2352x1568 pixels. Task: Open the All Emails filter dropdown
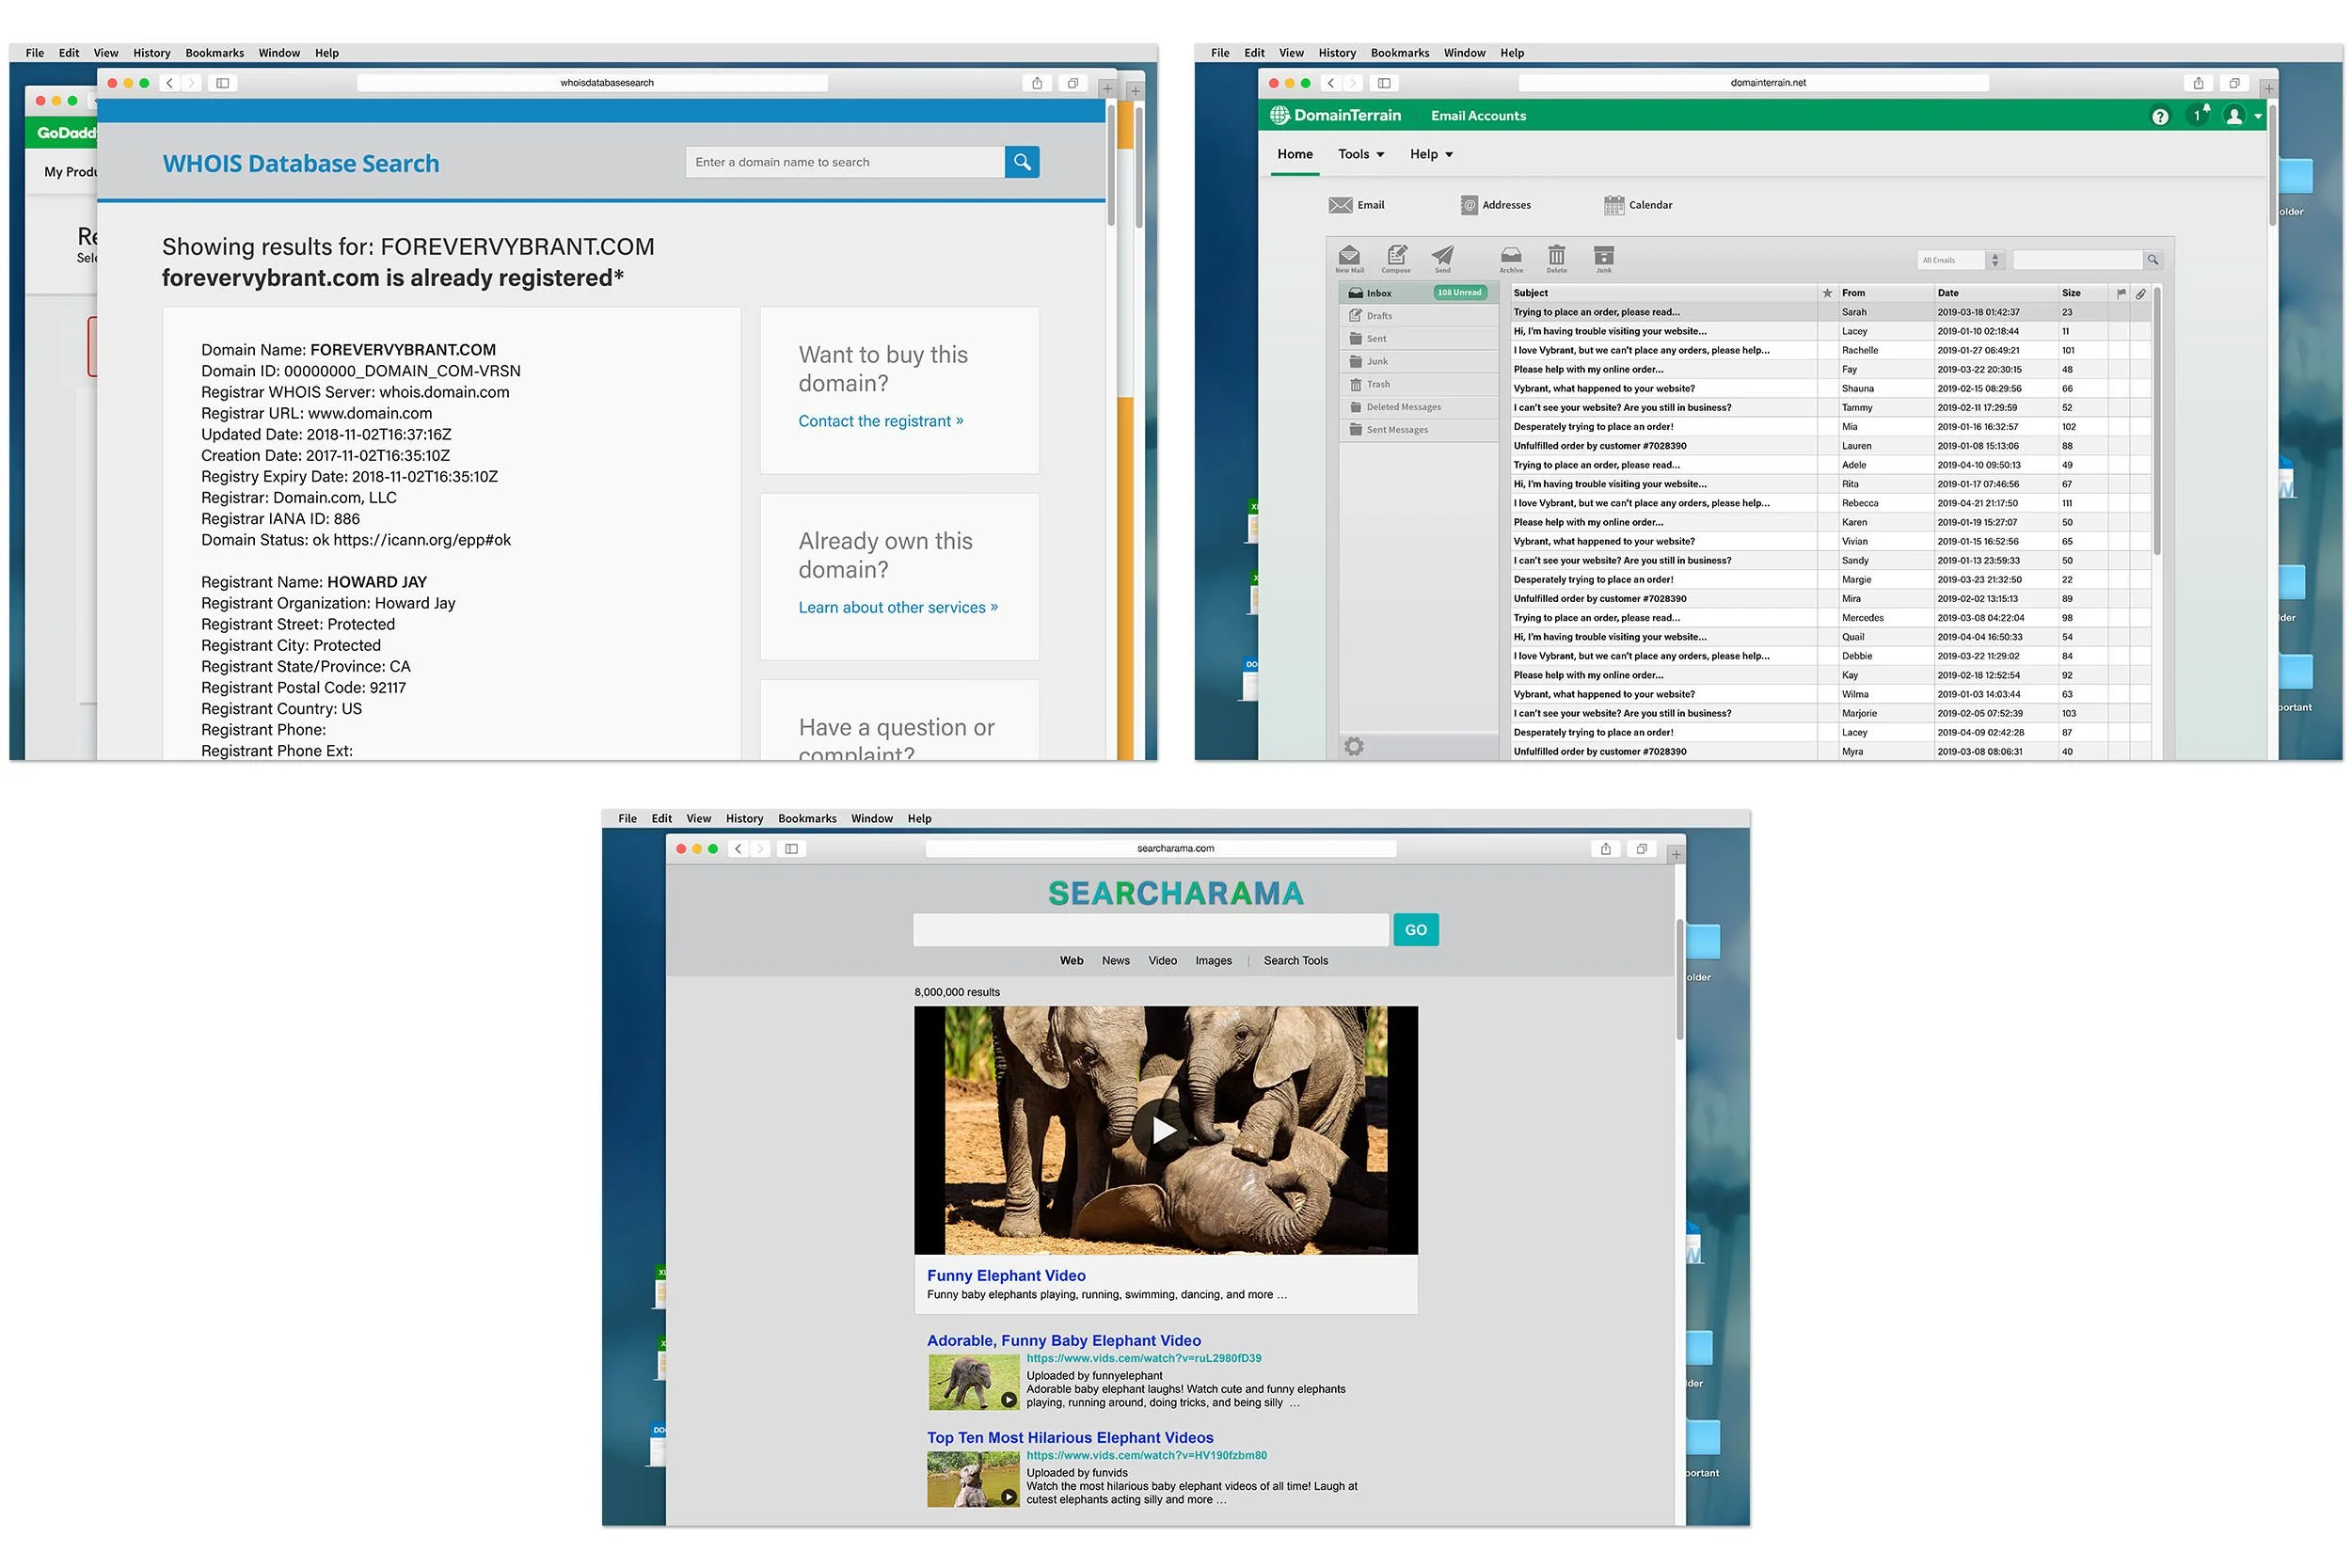(x=1960, y=260)
